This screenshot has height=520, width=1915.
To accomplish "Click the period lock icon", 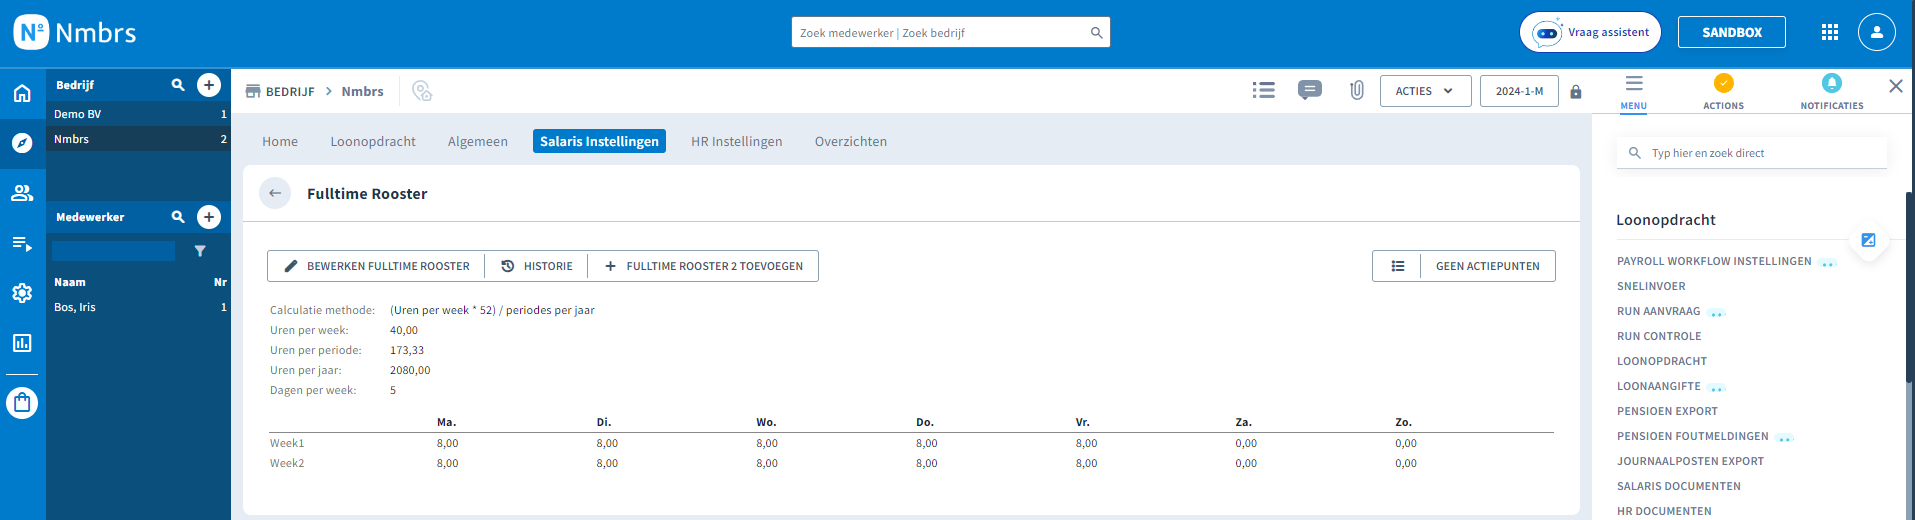I will [1576, 91].
